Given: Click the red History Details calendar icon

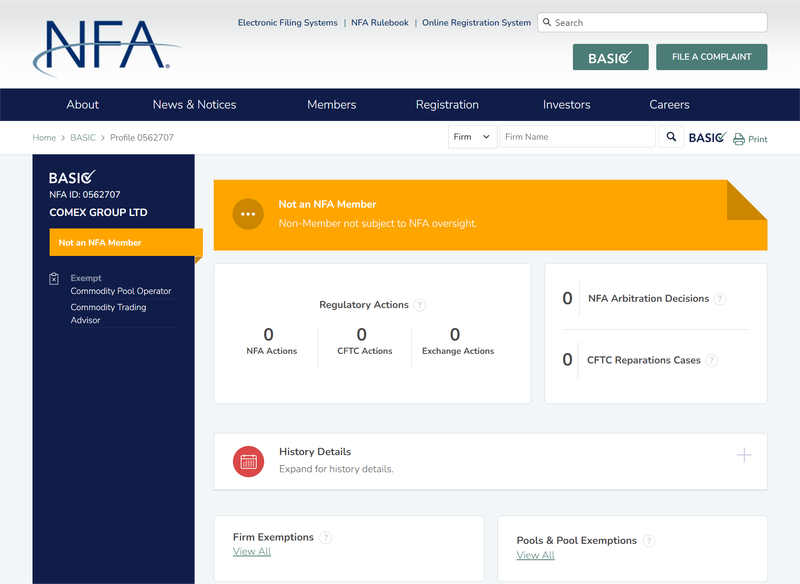Looking at the screenshot, I should [x=248, y=462].
